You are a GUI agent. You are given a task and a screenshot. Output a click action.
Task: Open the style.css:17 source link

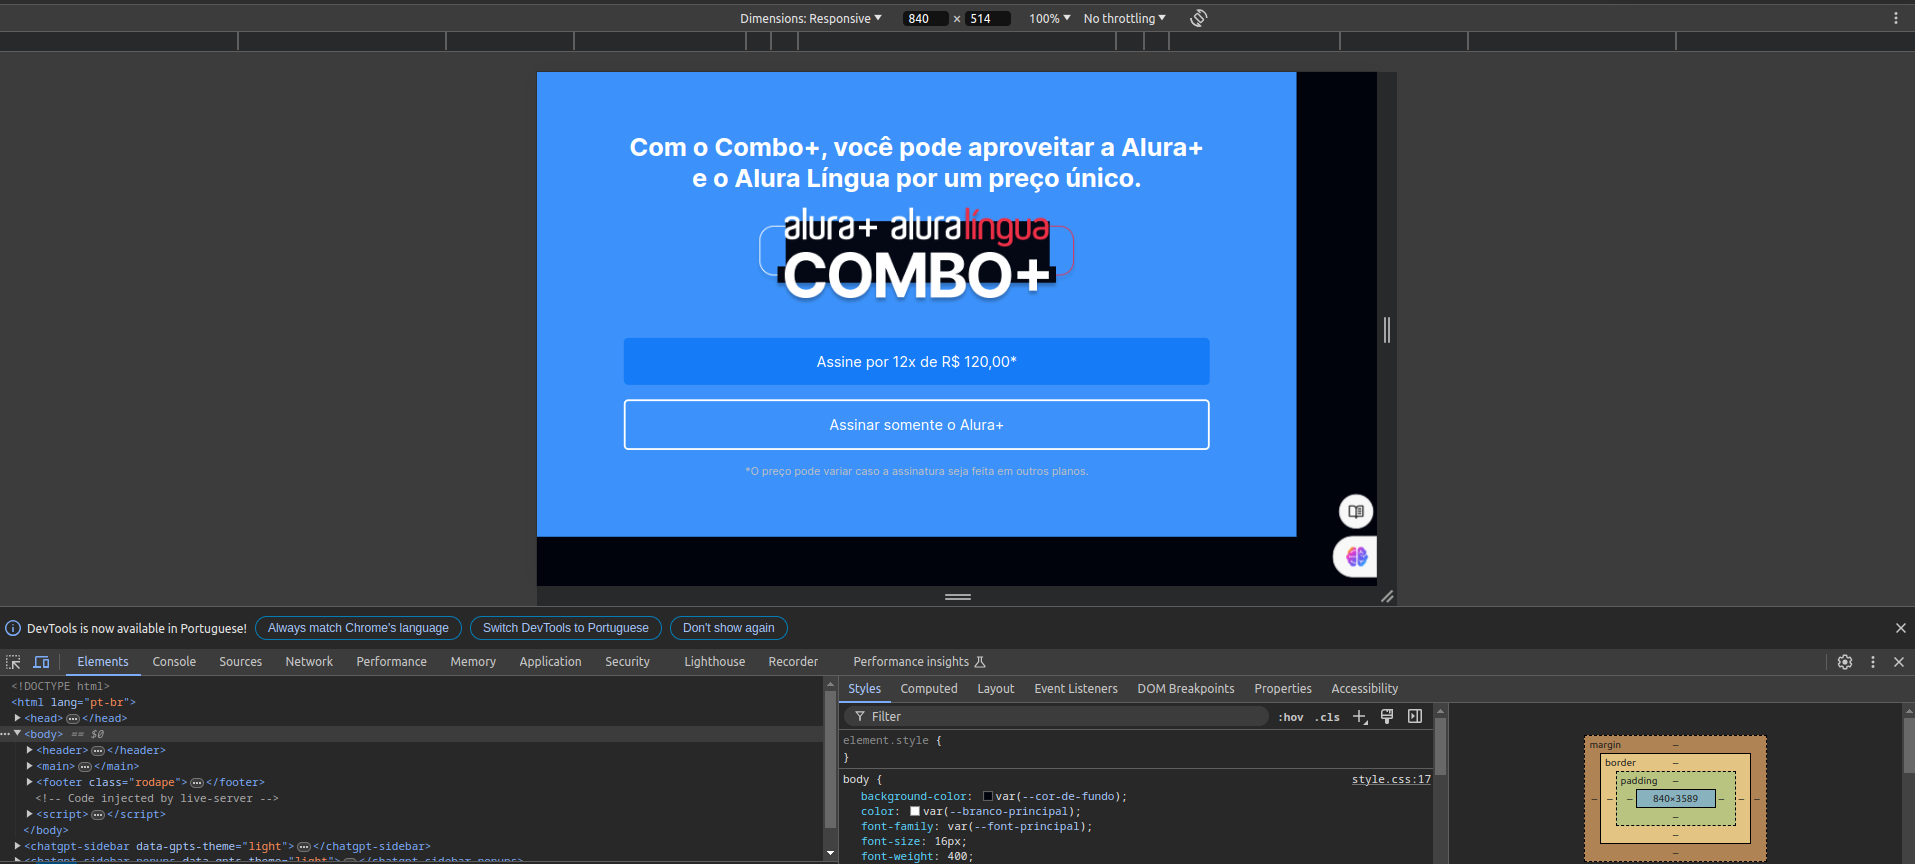(x=1391, y=779)
